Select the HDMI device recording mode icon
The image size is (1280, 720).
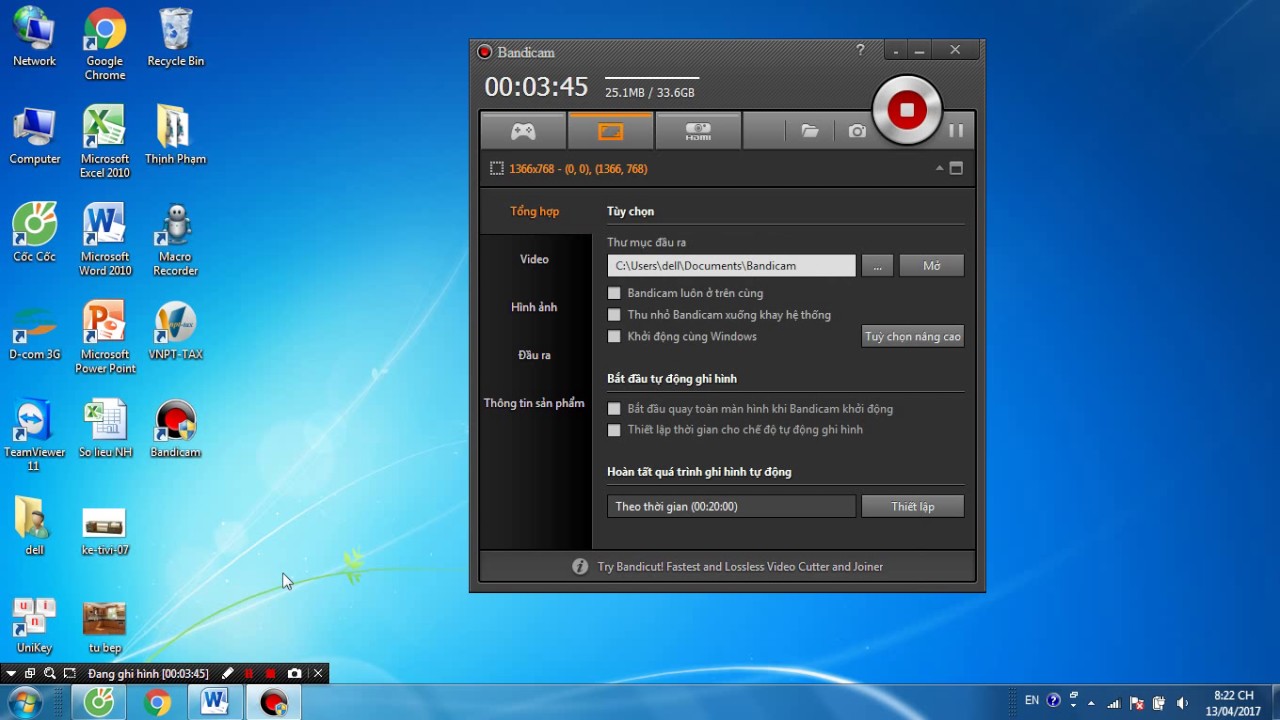point(698,131)
